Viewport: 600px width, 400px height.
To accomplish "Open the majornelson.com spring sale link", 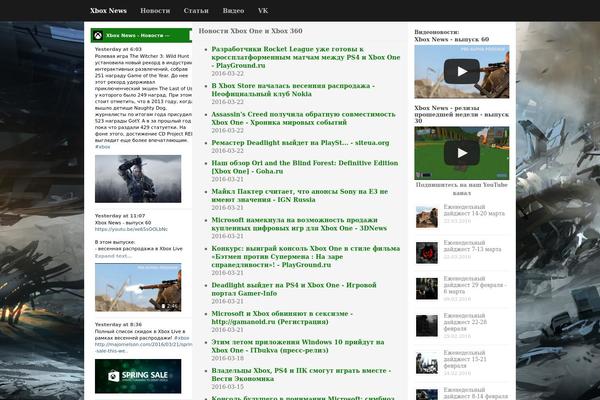I will (x=143, y=348).
